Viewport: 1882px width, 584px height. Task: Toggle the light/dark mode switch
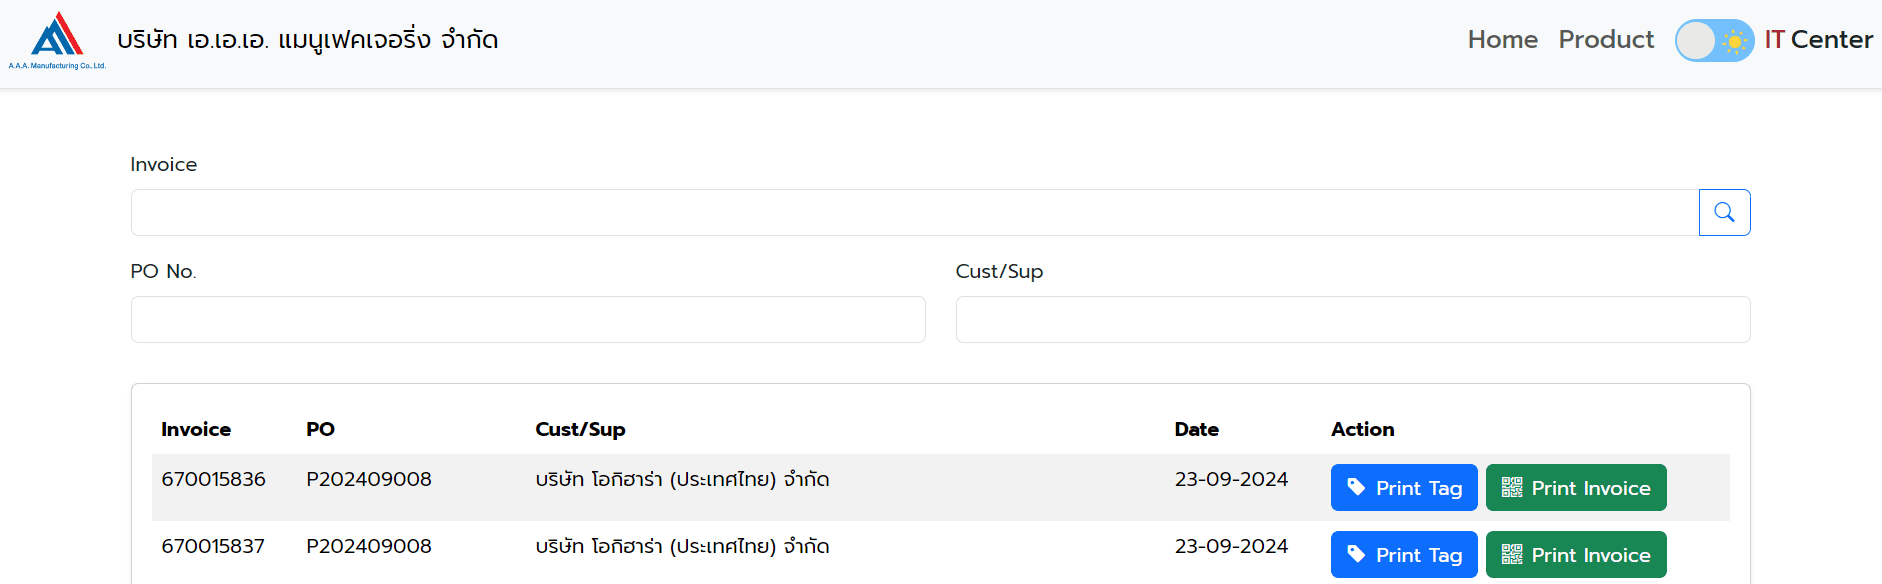[x=1713, y=41]
